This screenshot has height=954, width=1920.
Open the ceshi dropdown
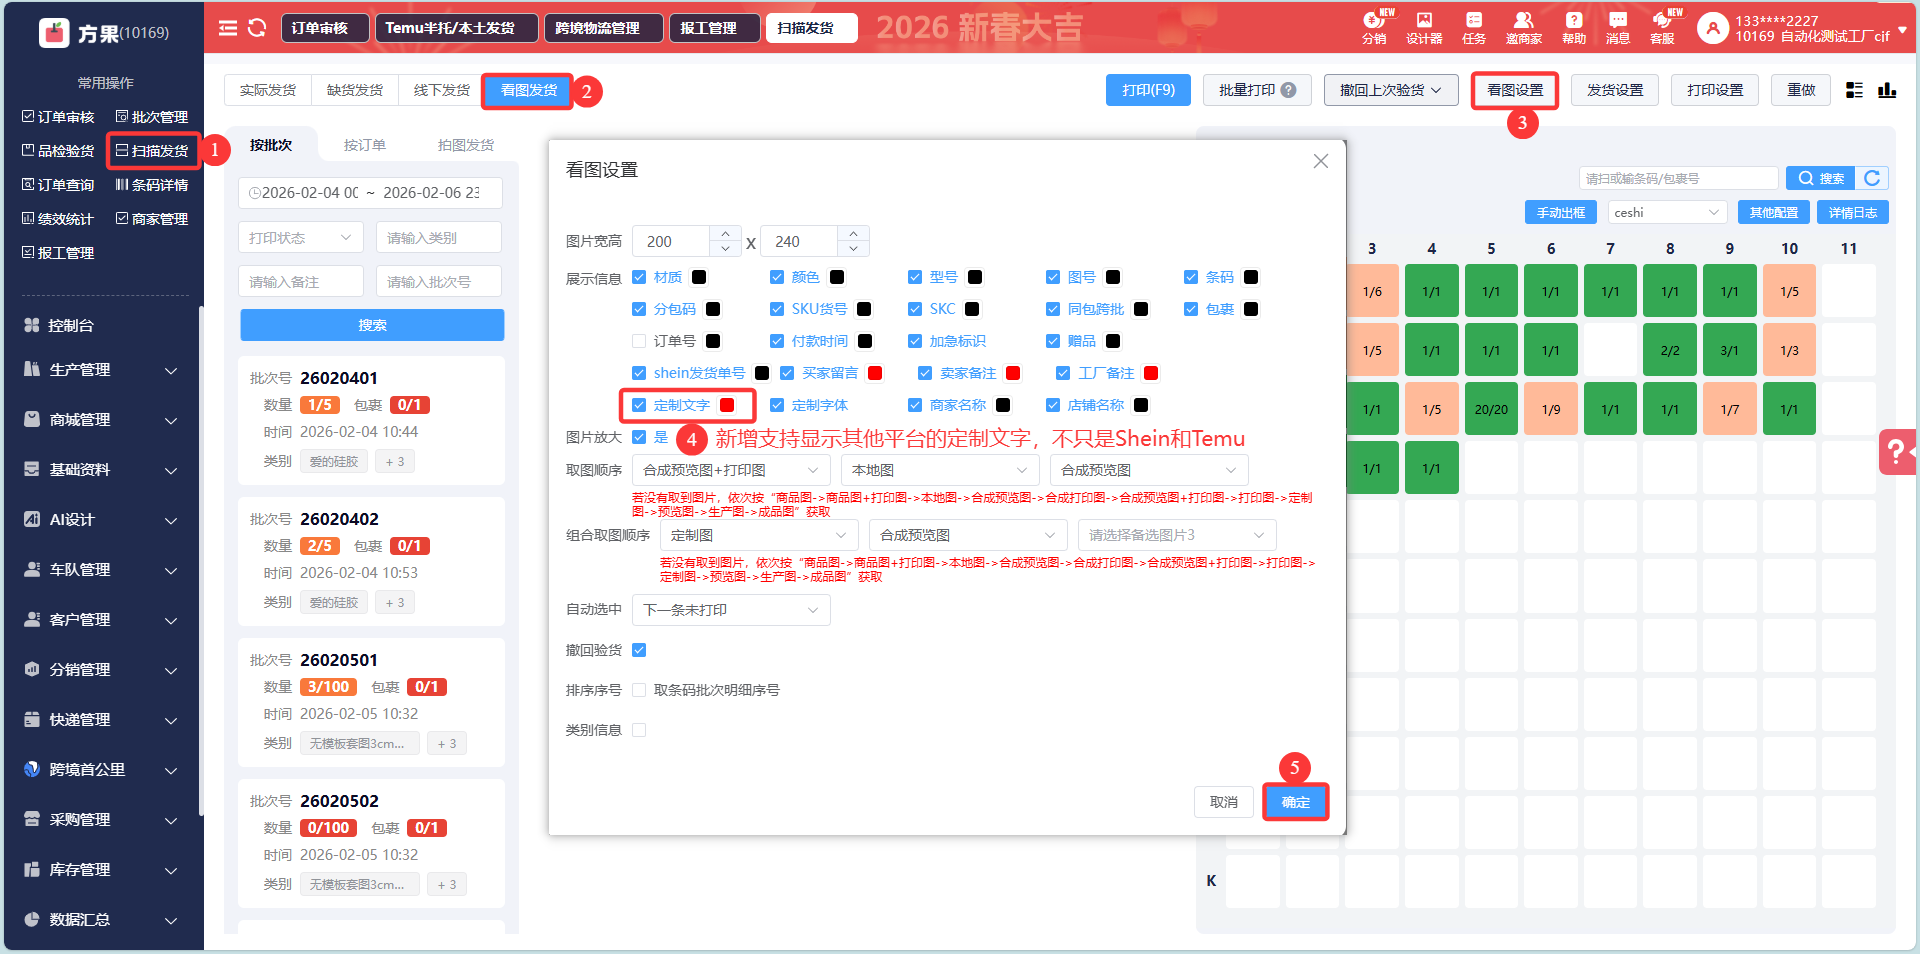[x=1668, y=212]
